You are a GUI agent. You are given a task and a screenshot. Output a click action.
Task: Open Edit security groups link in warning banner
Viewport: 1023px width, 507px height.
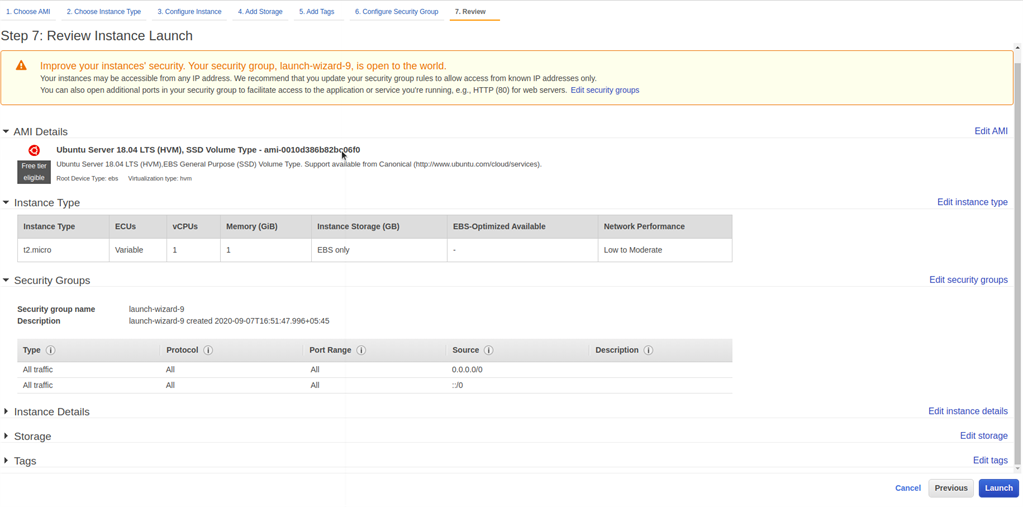click(x=604, y=90)
